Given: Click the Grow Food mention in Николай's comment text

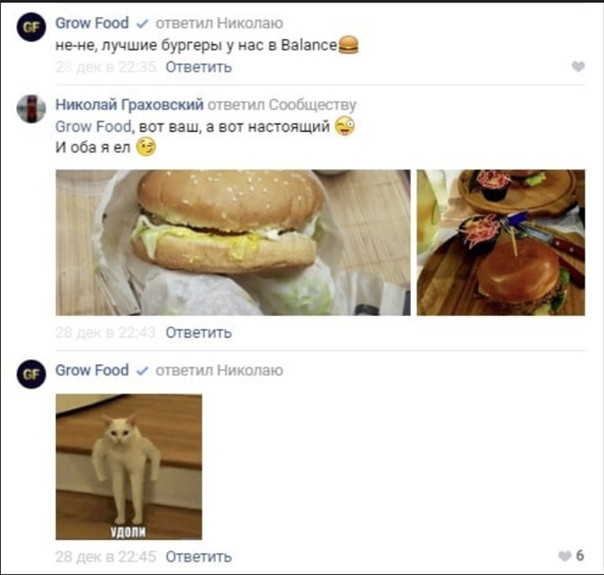Looking at the screenshot, I should point(93,127).
